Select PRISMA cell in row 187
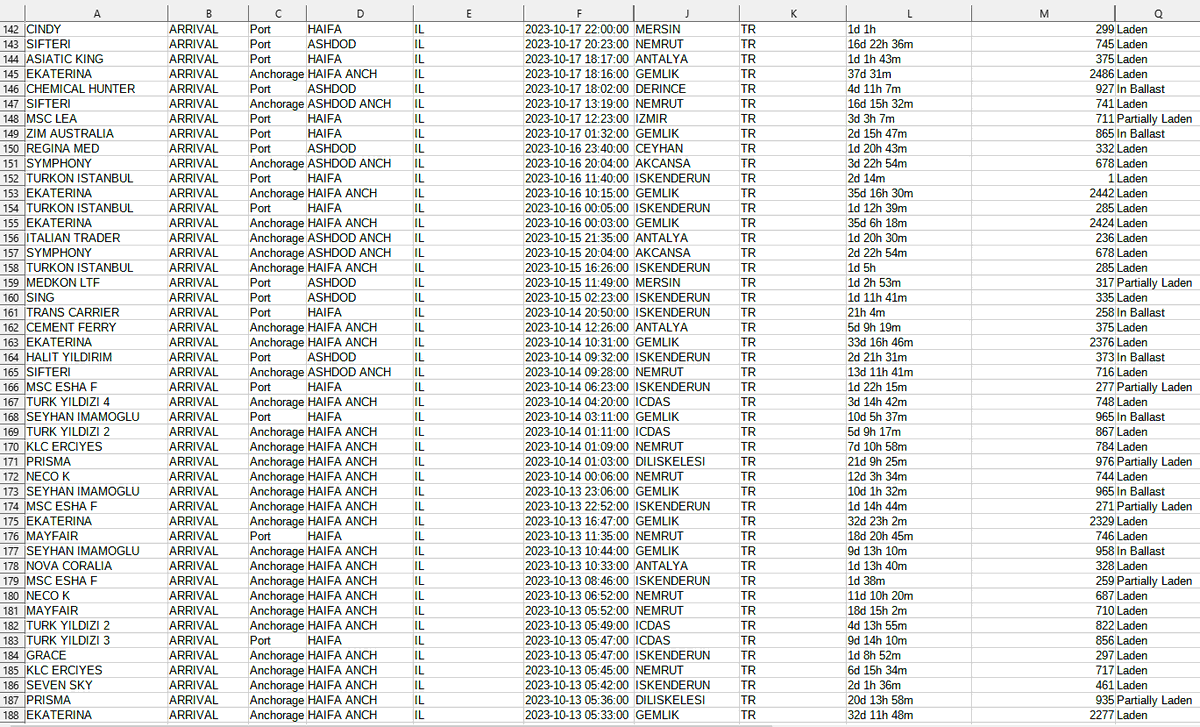Image resolution: width=1200 pixels, height=727 pixels. (x=95, y=700)
